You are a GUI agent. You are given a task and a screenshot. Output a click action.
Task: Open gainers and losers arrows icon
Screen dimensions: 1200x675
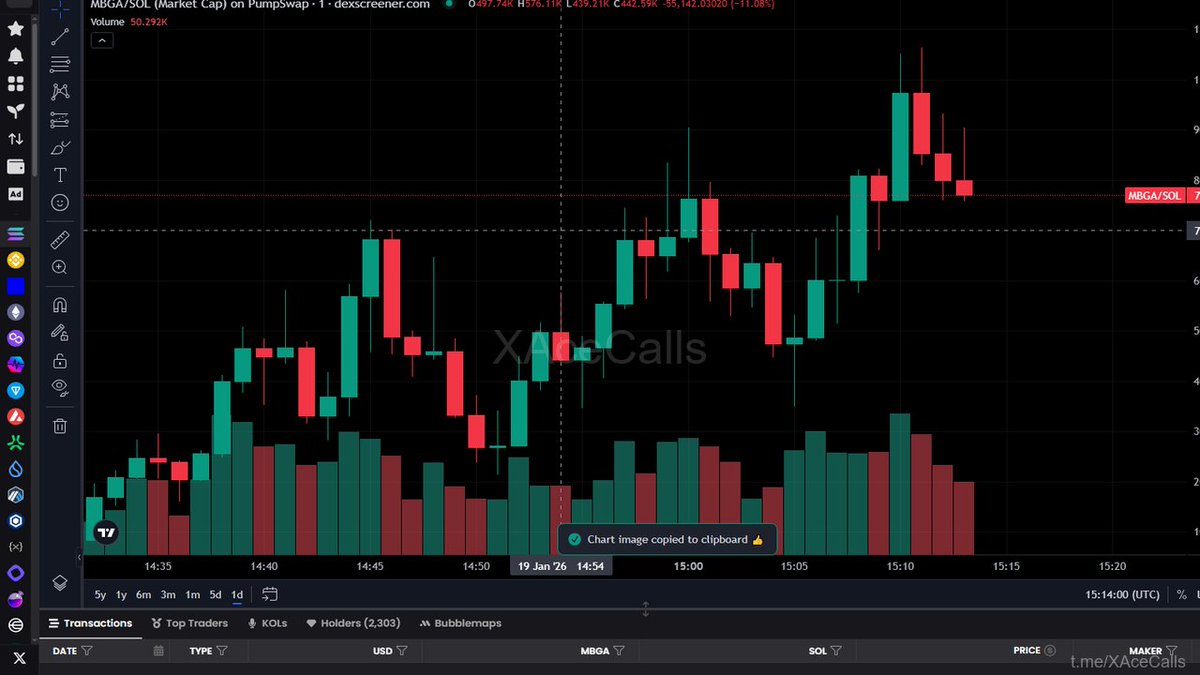(15, 139)
